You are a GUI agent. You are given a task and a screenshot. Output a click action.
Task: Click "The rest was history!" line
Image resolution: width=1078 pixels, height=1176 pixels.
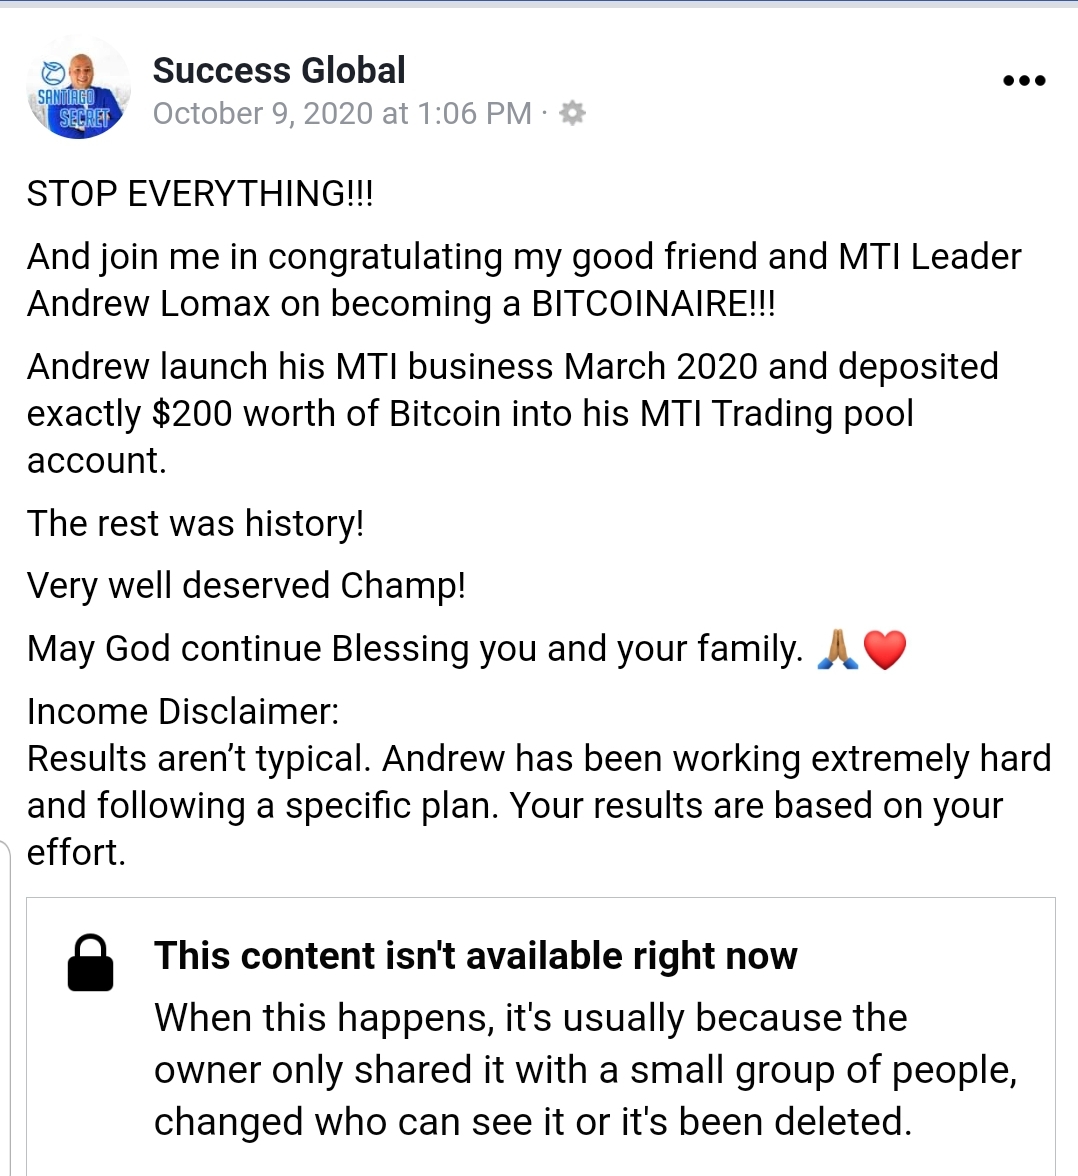pyautogui.click(x=195, y=523)
